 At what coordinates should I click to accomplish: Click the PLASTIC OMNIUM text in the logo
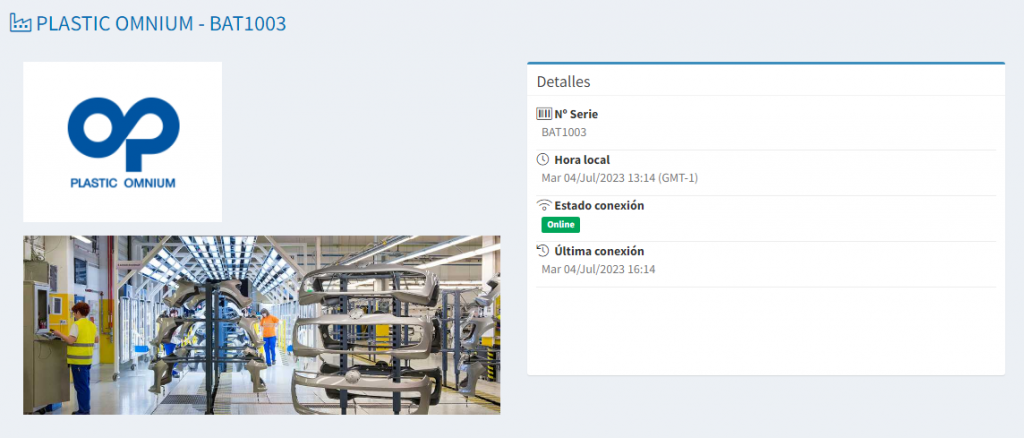(x=123, y=183)
